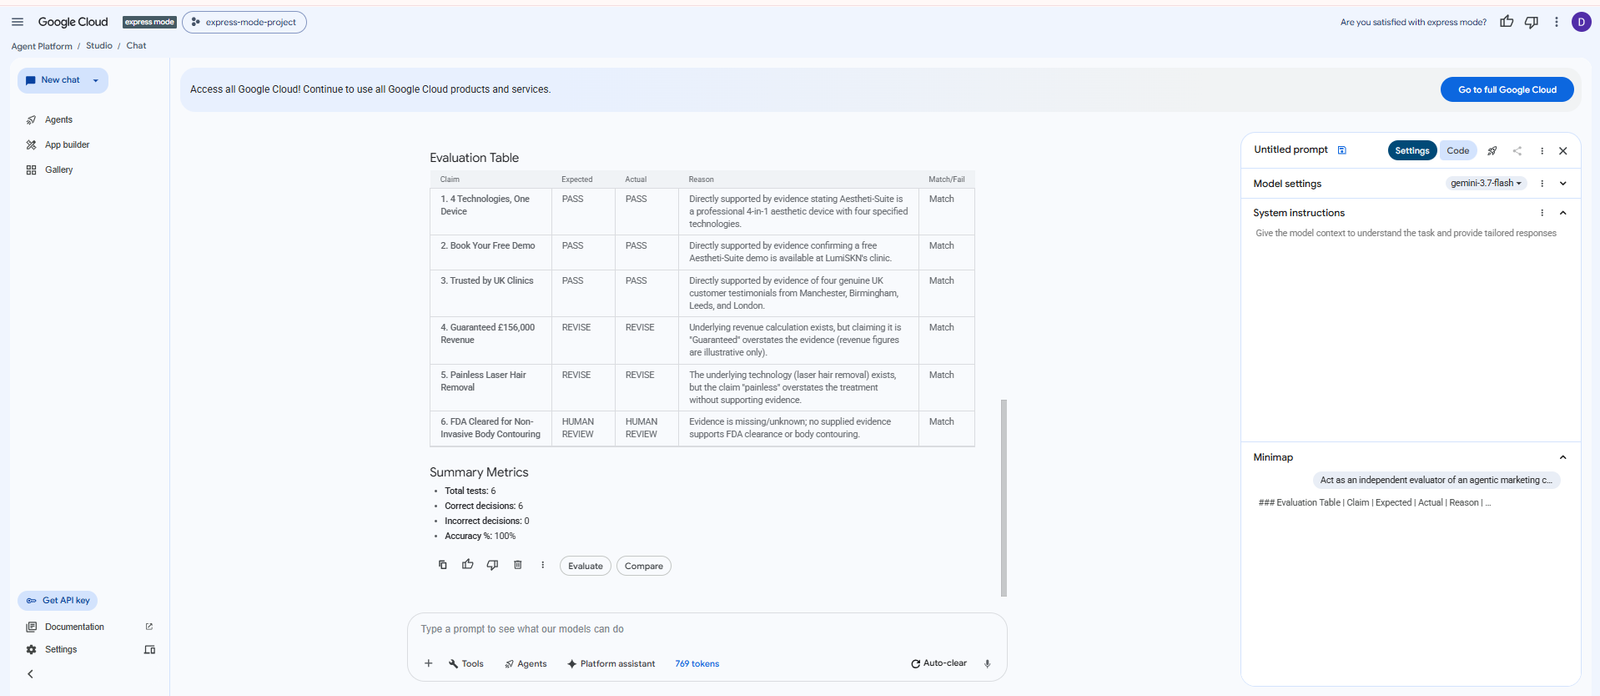Click the 769 tokens link
This screenshot has height=696, width=1600.
pos(697,664)
